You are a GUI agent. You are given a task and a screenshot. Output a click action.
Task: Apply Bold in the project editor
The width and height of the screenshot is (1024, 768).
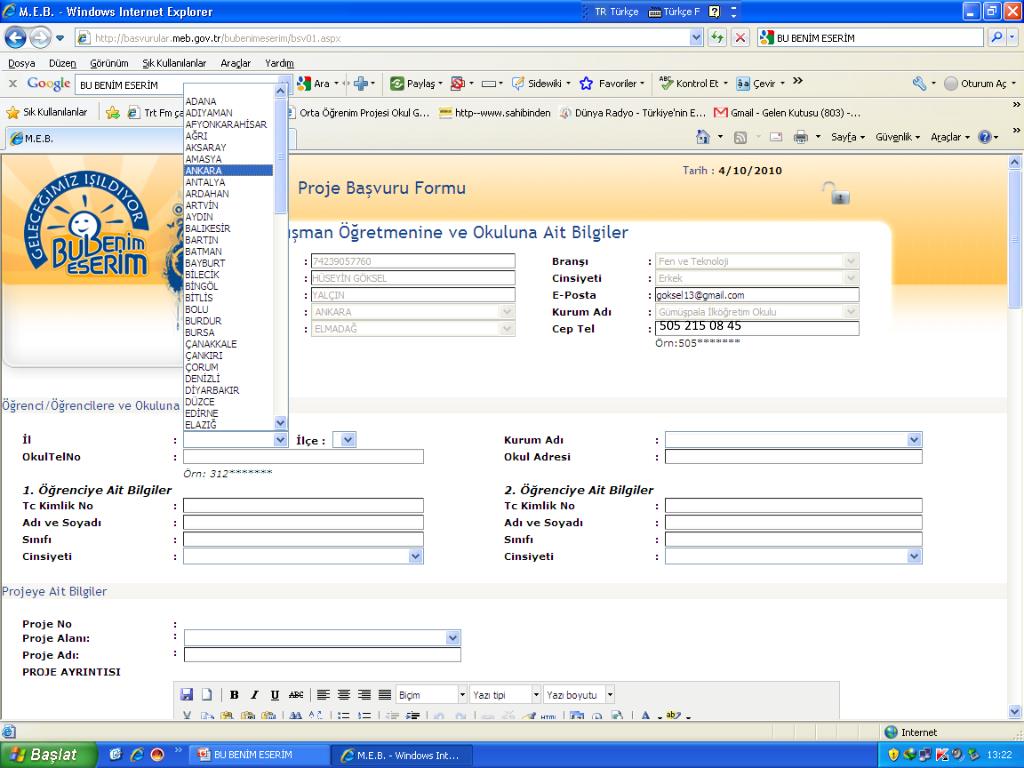(x=234, y=695)
